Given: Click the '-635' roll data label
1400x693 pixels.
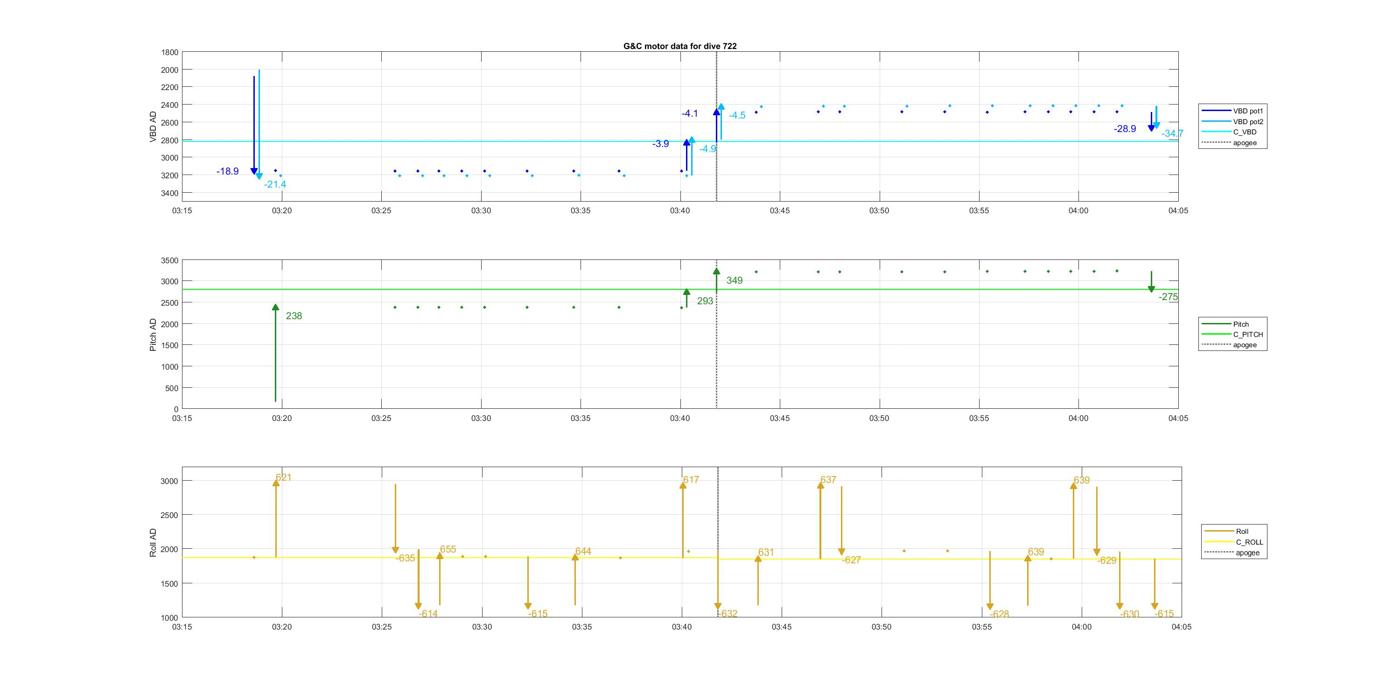Looking at the screenshot, I should [405, 558].
